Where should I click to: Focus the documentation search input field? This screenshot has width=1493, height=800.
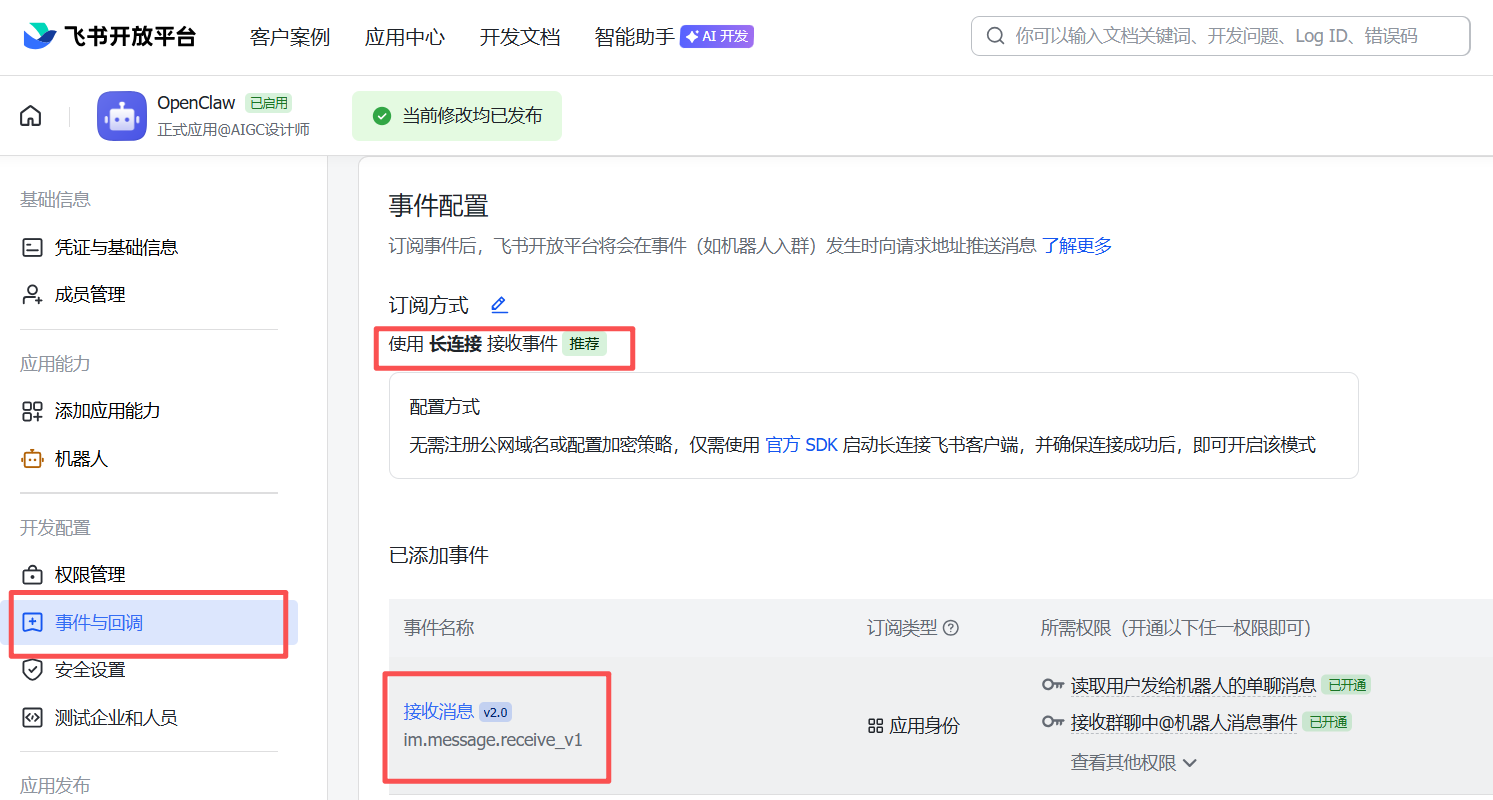click(1230, 37)
